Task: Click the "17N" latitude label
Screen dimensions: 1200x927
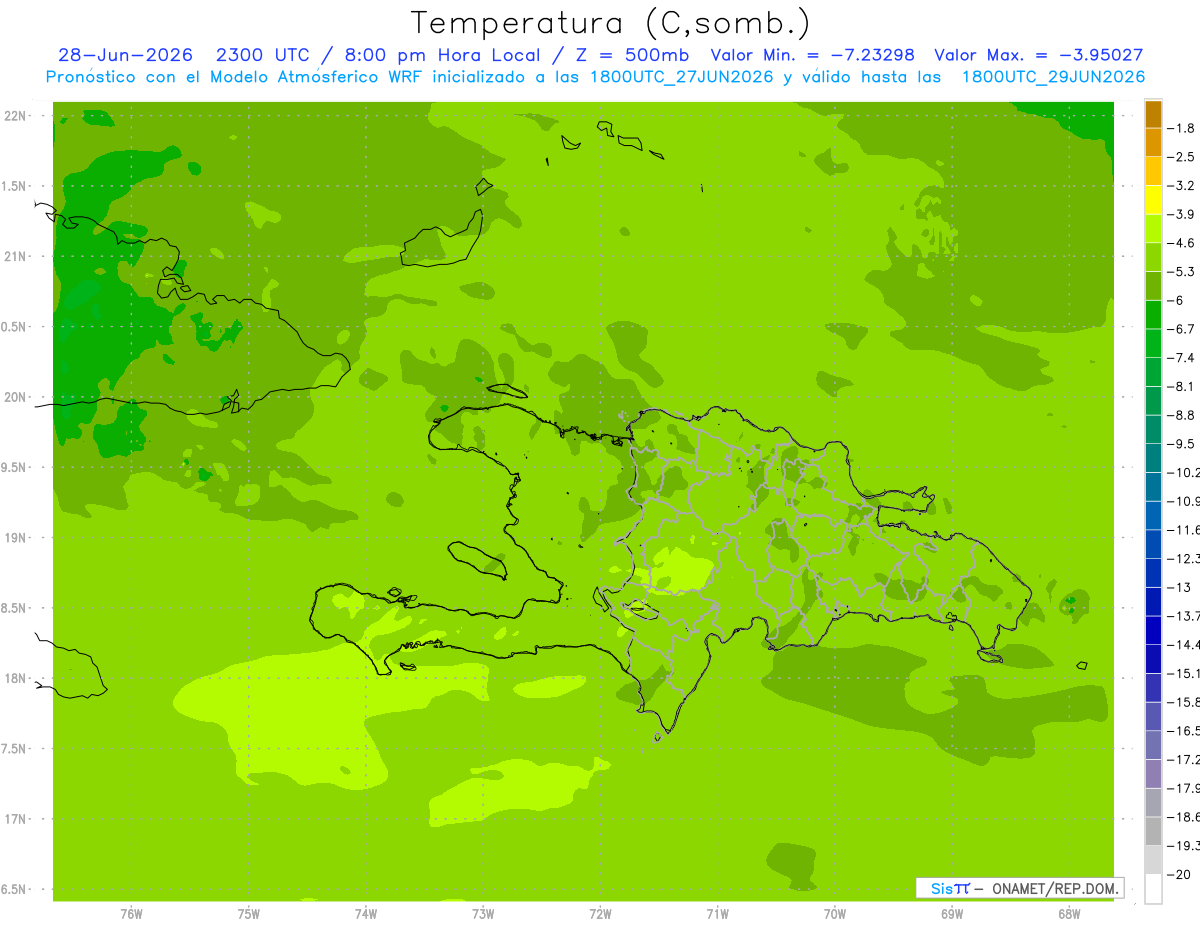Action: pyautogui.click(x=15, y=820)
